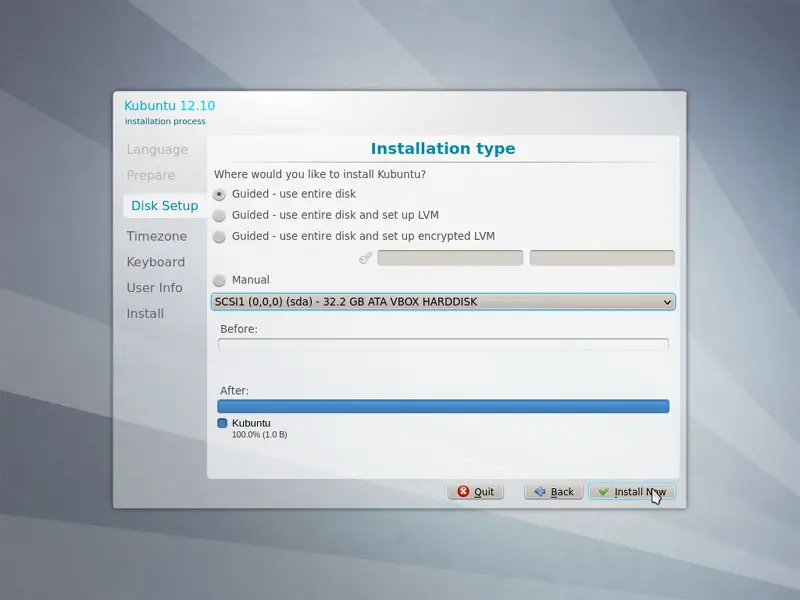Open the Language step in the sidebar

click(x=157, y=149)
